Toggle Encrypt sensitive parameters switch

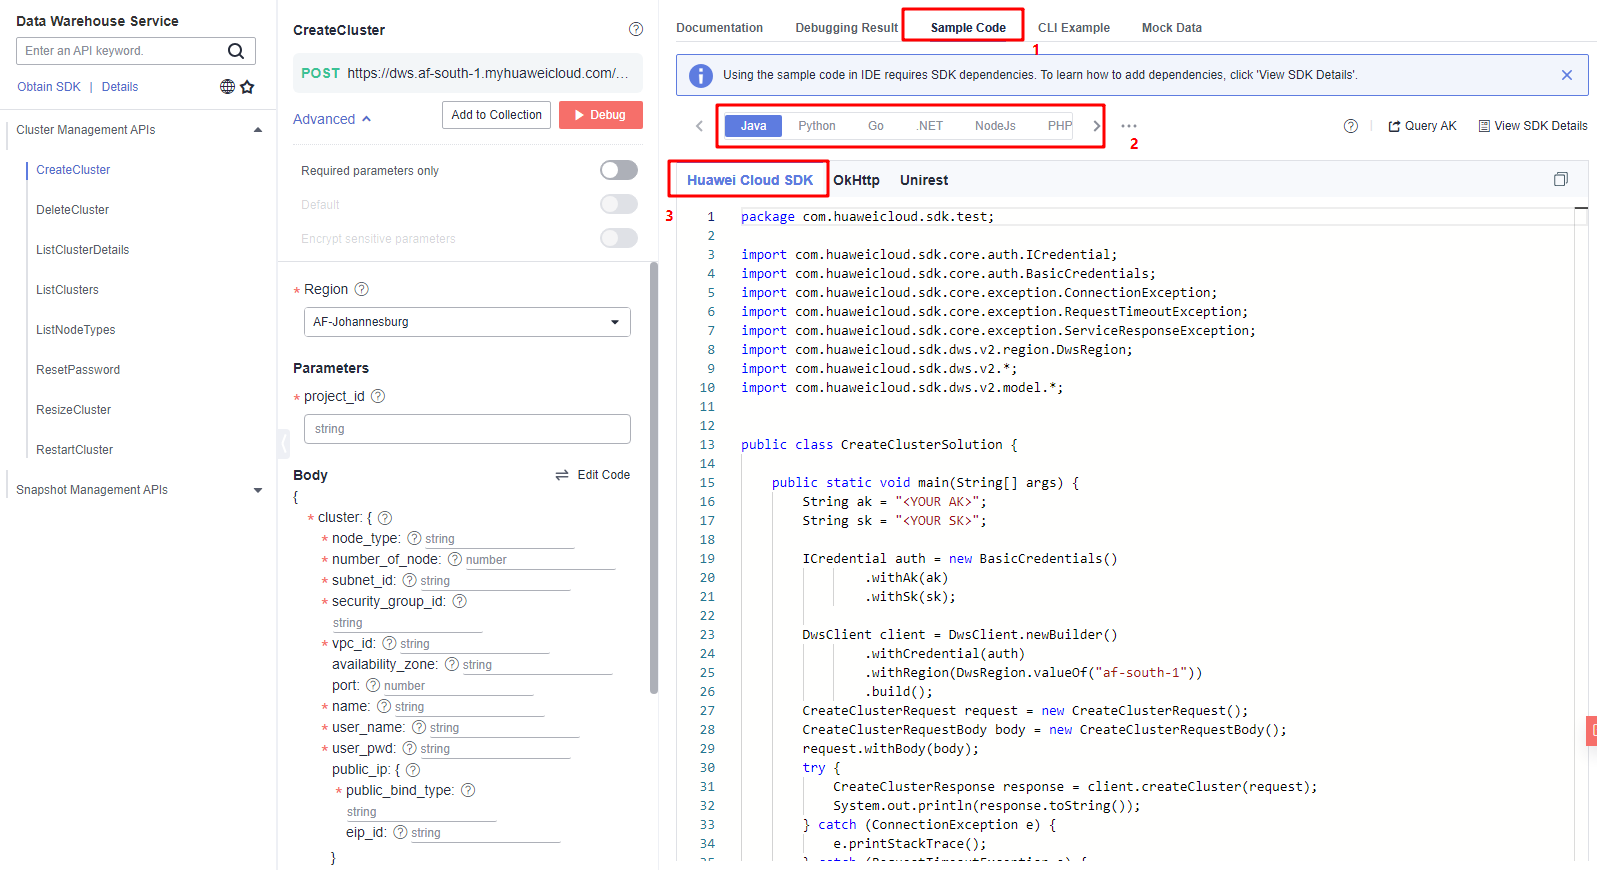click(619, 238)
